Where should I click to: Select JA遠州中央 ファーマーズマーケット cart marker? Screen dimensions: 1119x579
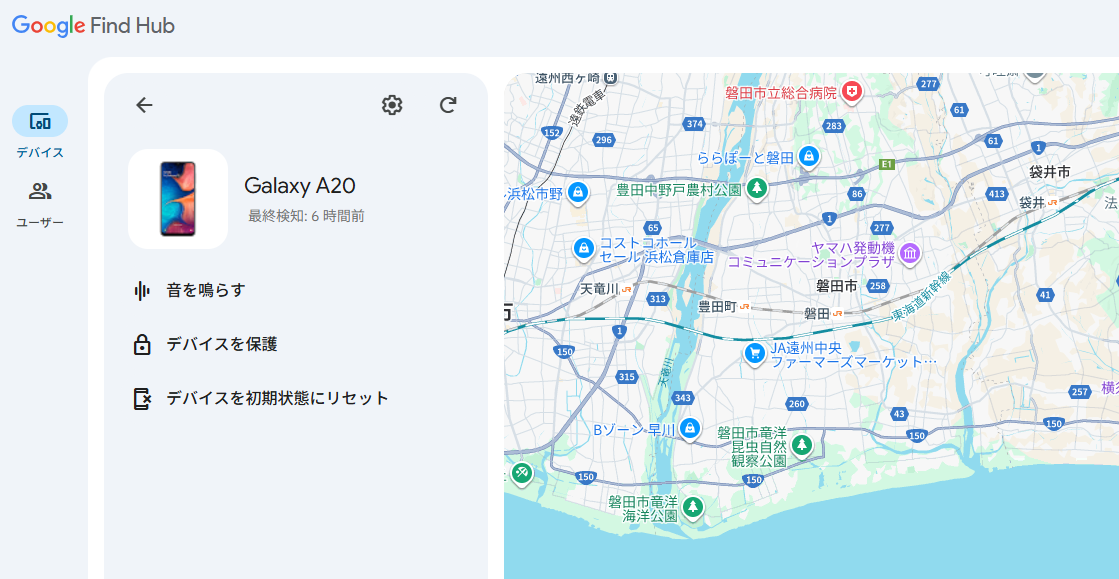tap(754, 352)
